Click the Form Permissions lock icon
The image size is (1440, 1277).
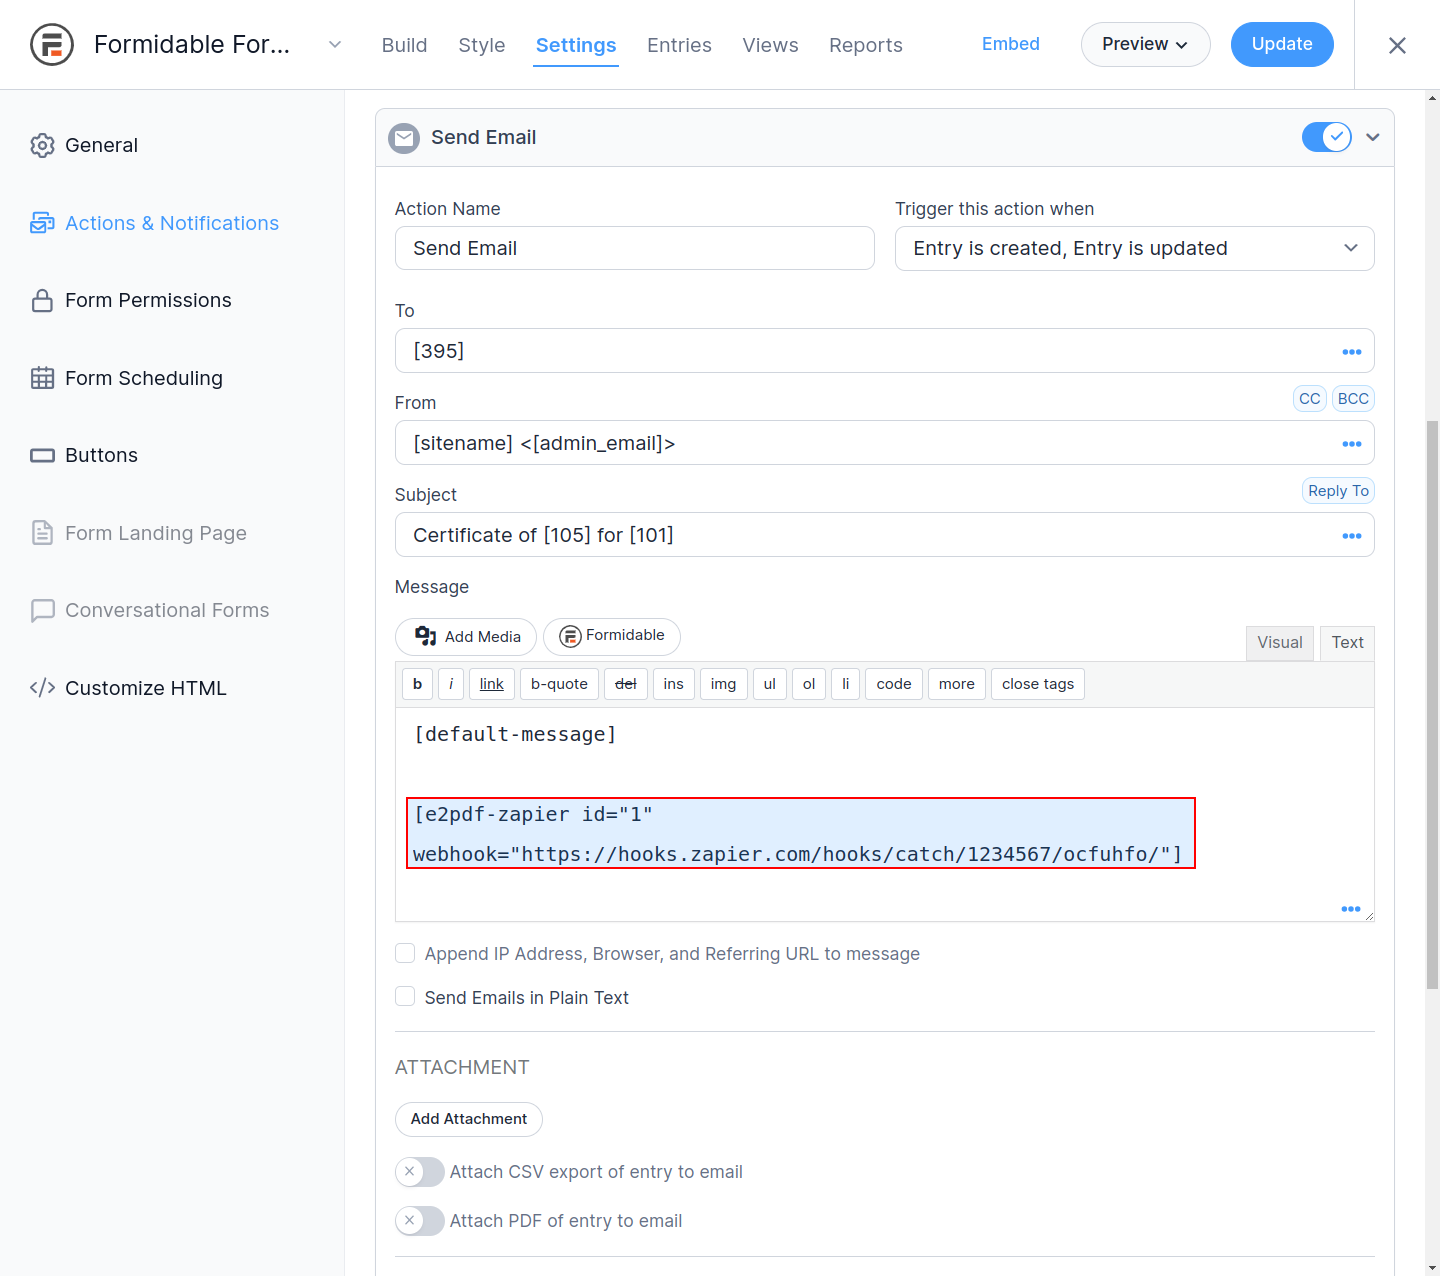42,301
